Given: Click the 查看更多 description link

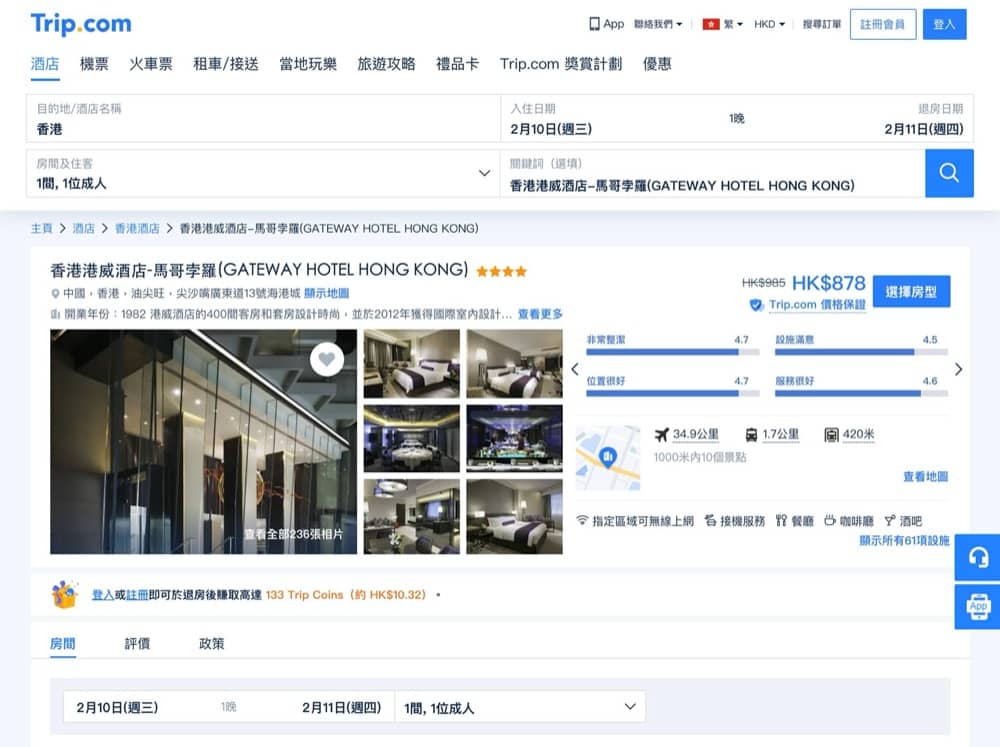Looking at the screenshot, I should point(540,314).
